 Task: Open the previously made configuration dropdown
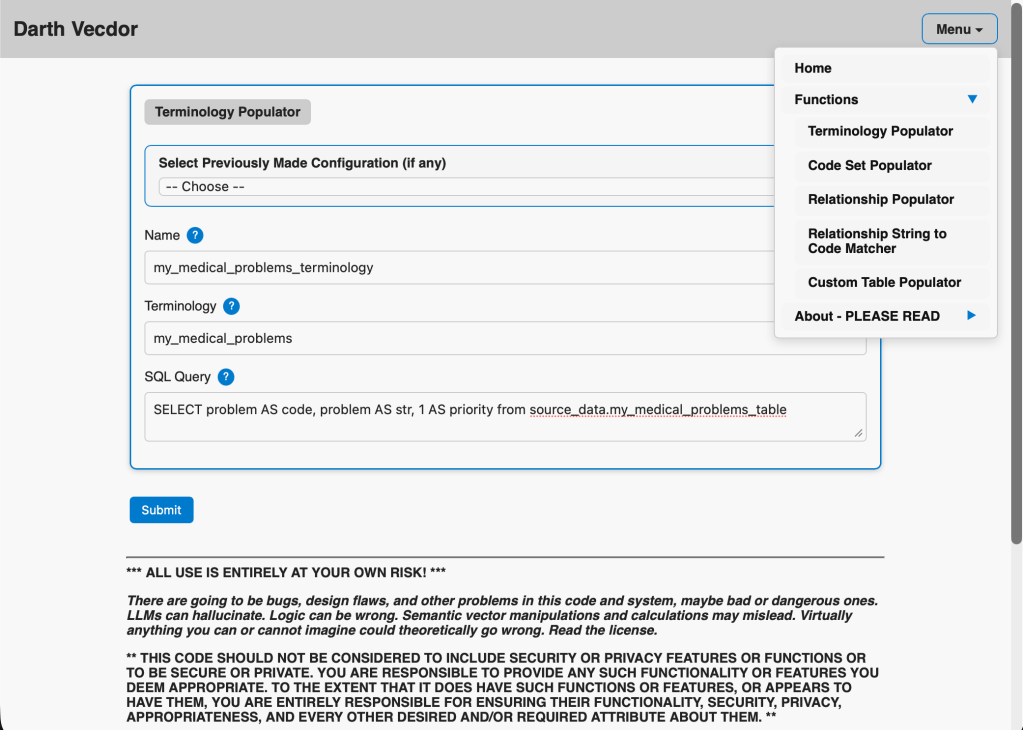pyautogui.click(x=465, y=187)
